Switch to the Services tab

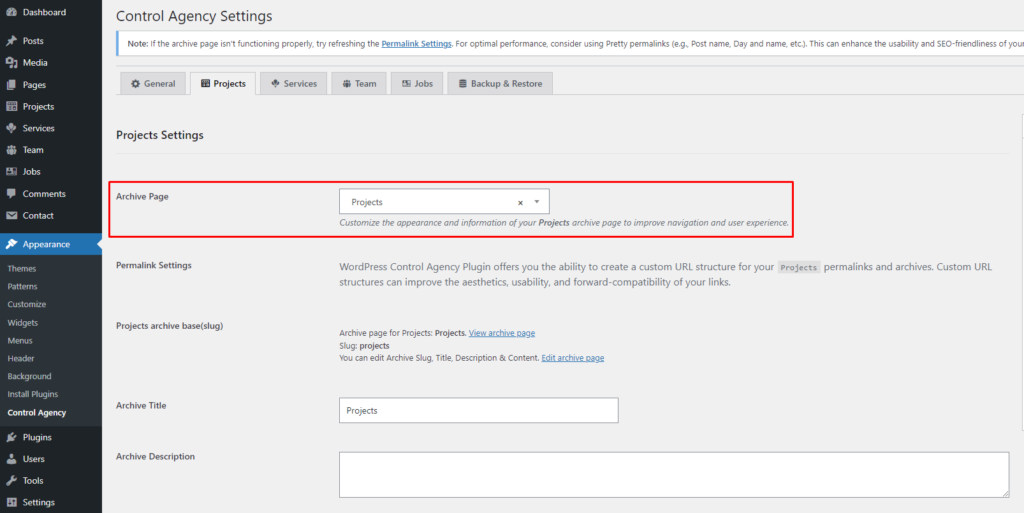pyautogui.click(x=293, y=84)
